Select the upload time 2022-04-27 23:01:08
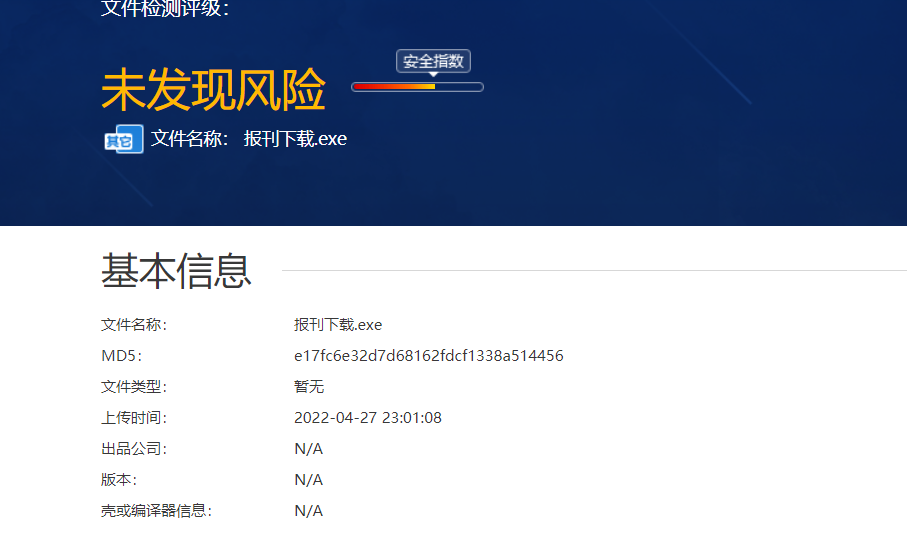Screen dimensions: 907x547 (x=367, y=418)
